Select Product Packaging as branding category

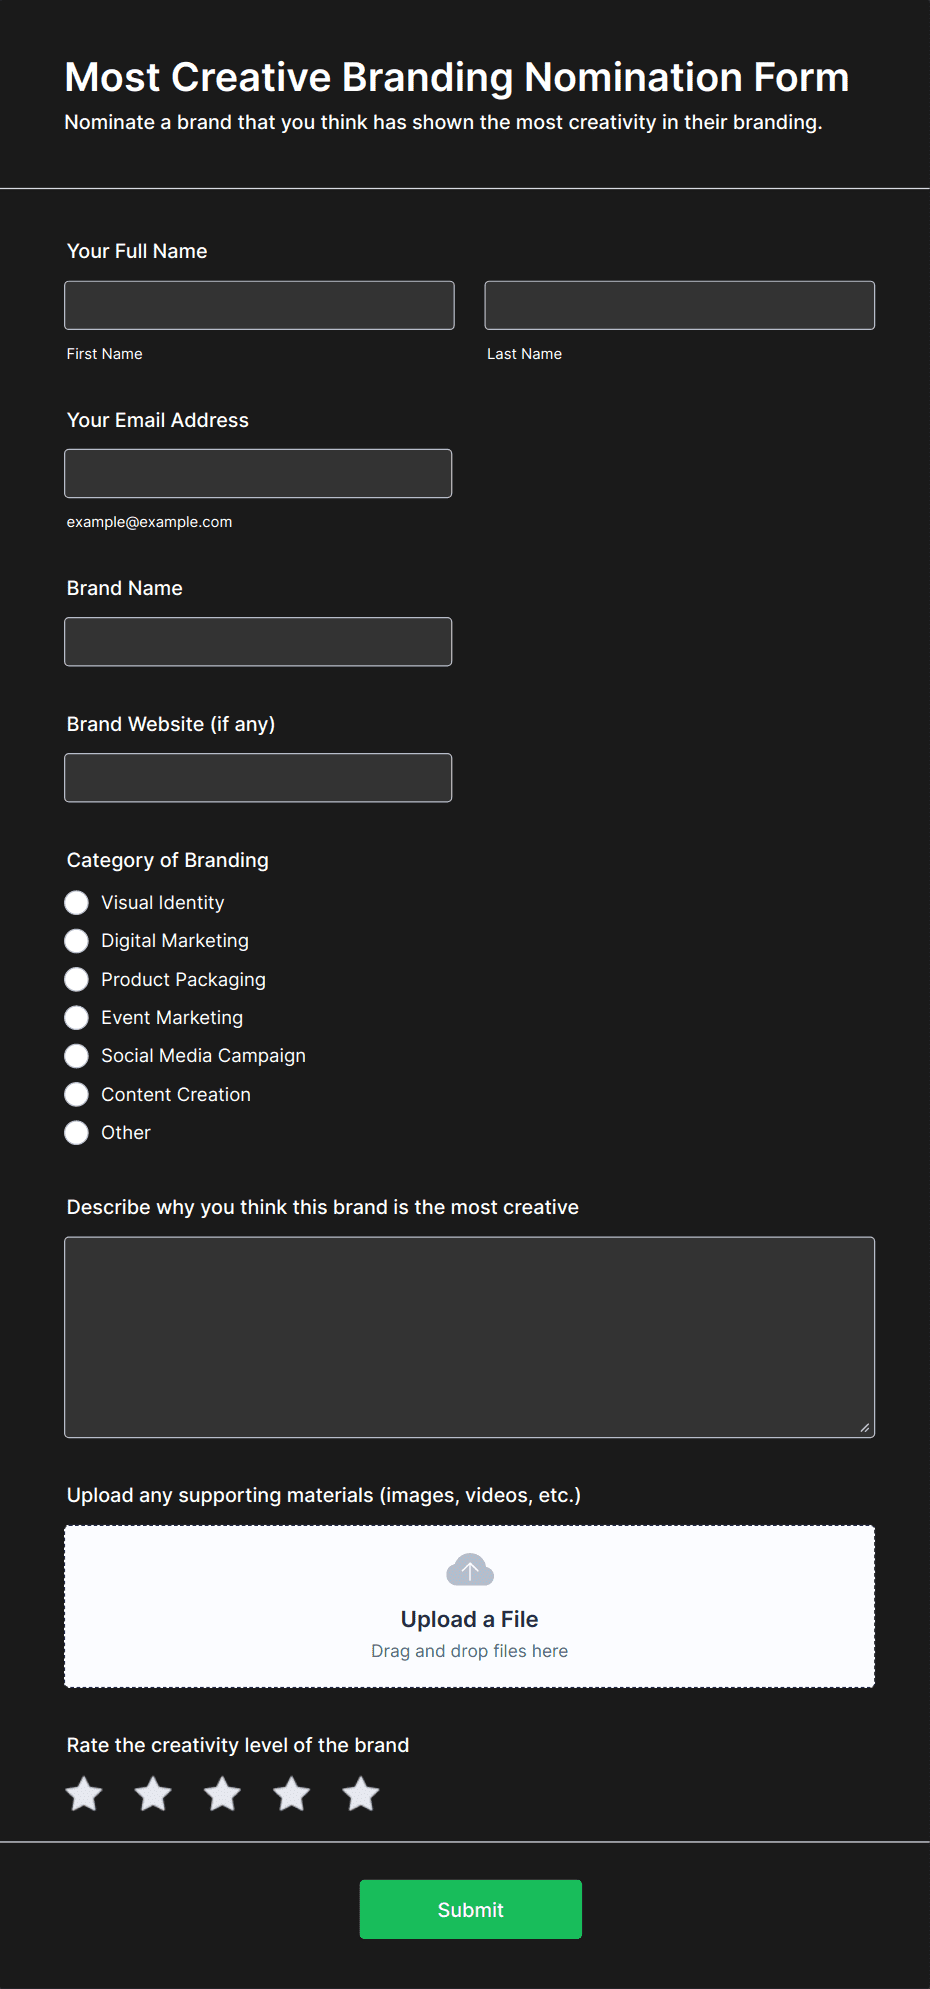pyautogui.click(x=76, y=979)
